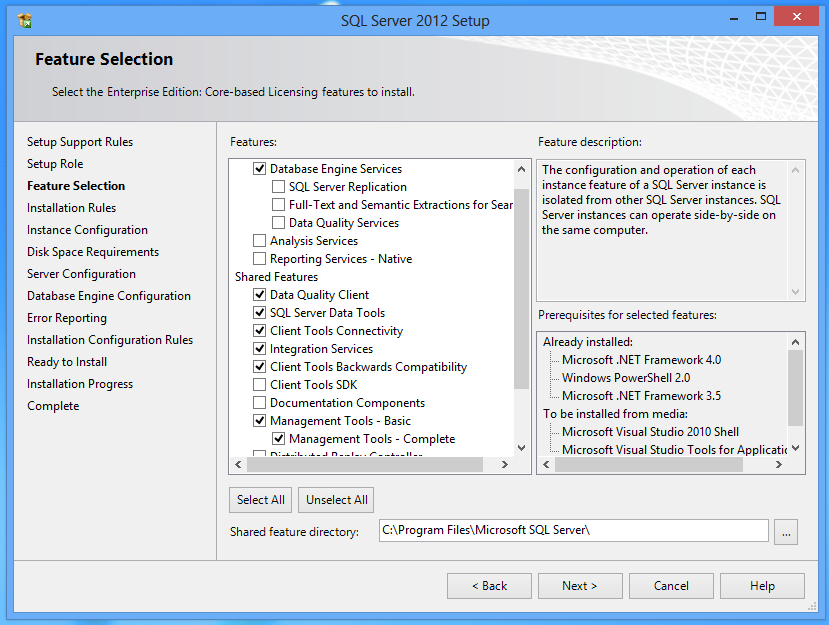
Task: Select the To be installed from media heading
Action: (615, 413)
